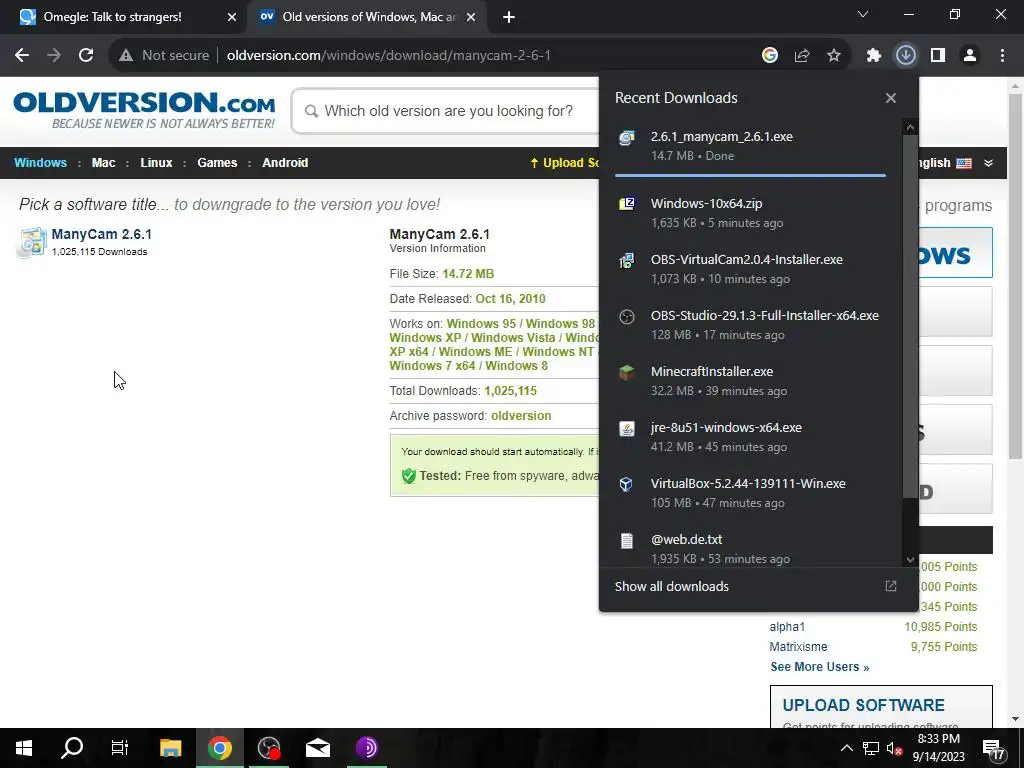Open OBS-Studio-29.1.3-Full-Installer-x64.exe download
1024x768 pixels.
[750, 325]
